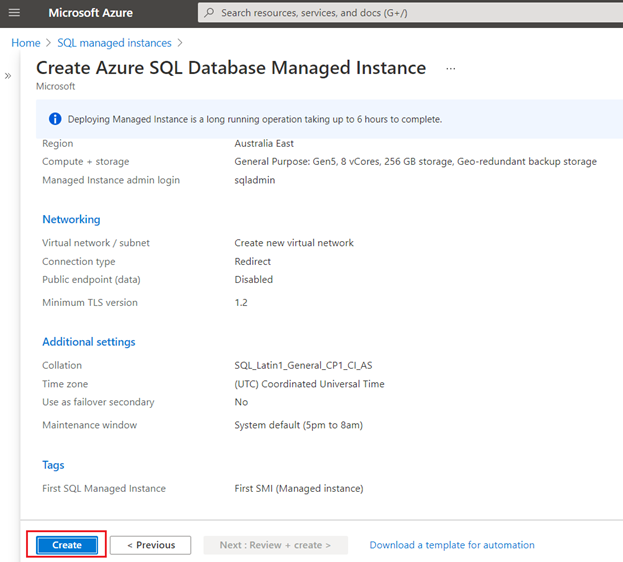Select the Networking section heading
This screenshot has width=623, height=562.
pos(71,219)
